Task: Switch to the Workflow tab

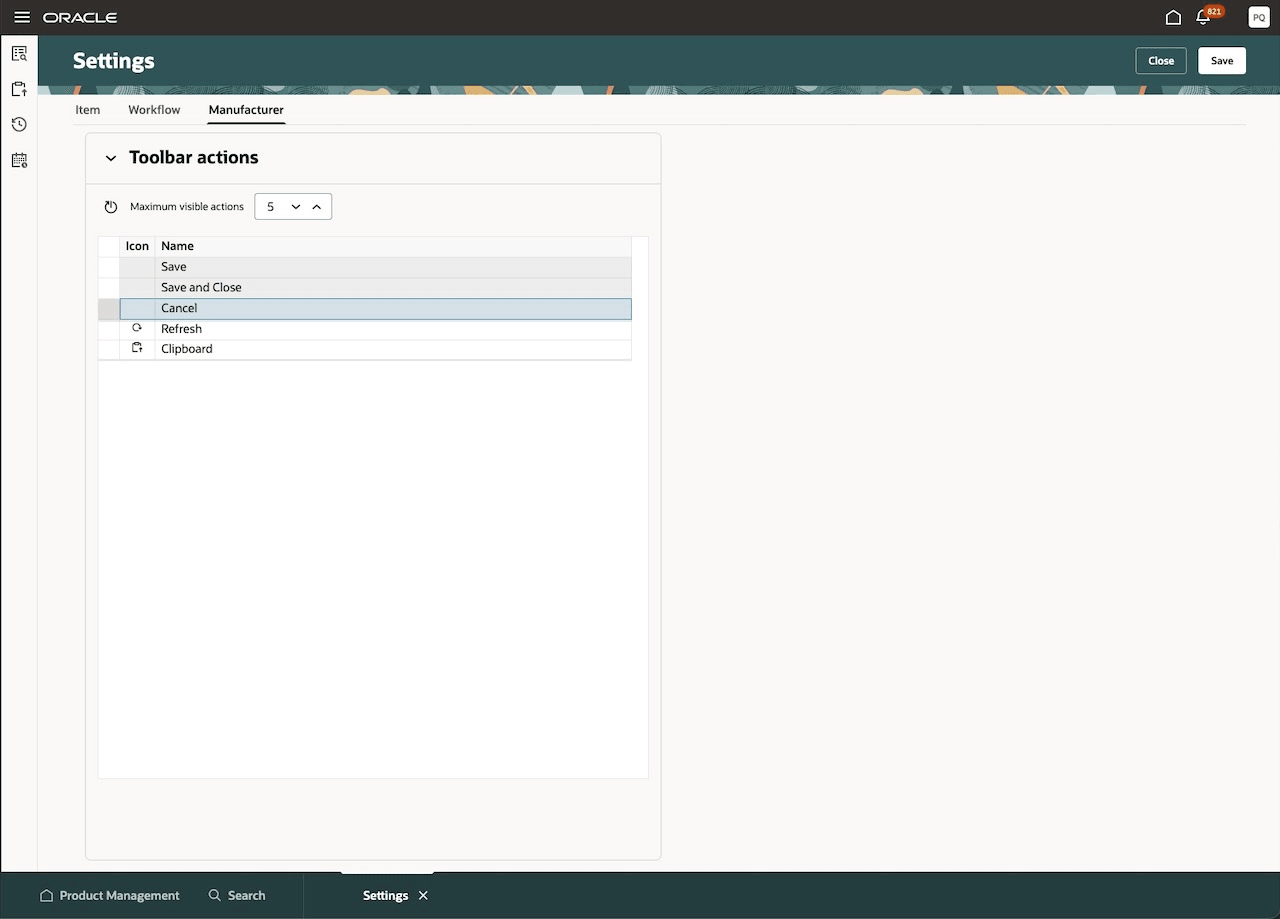Action: (x=154, y=110)
